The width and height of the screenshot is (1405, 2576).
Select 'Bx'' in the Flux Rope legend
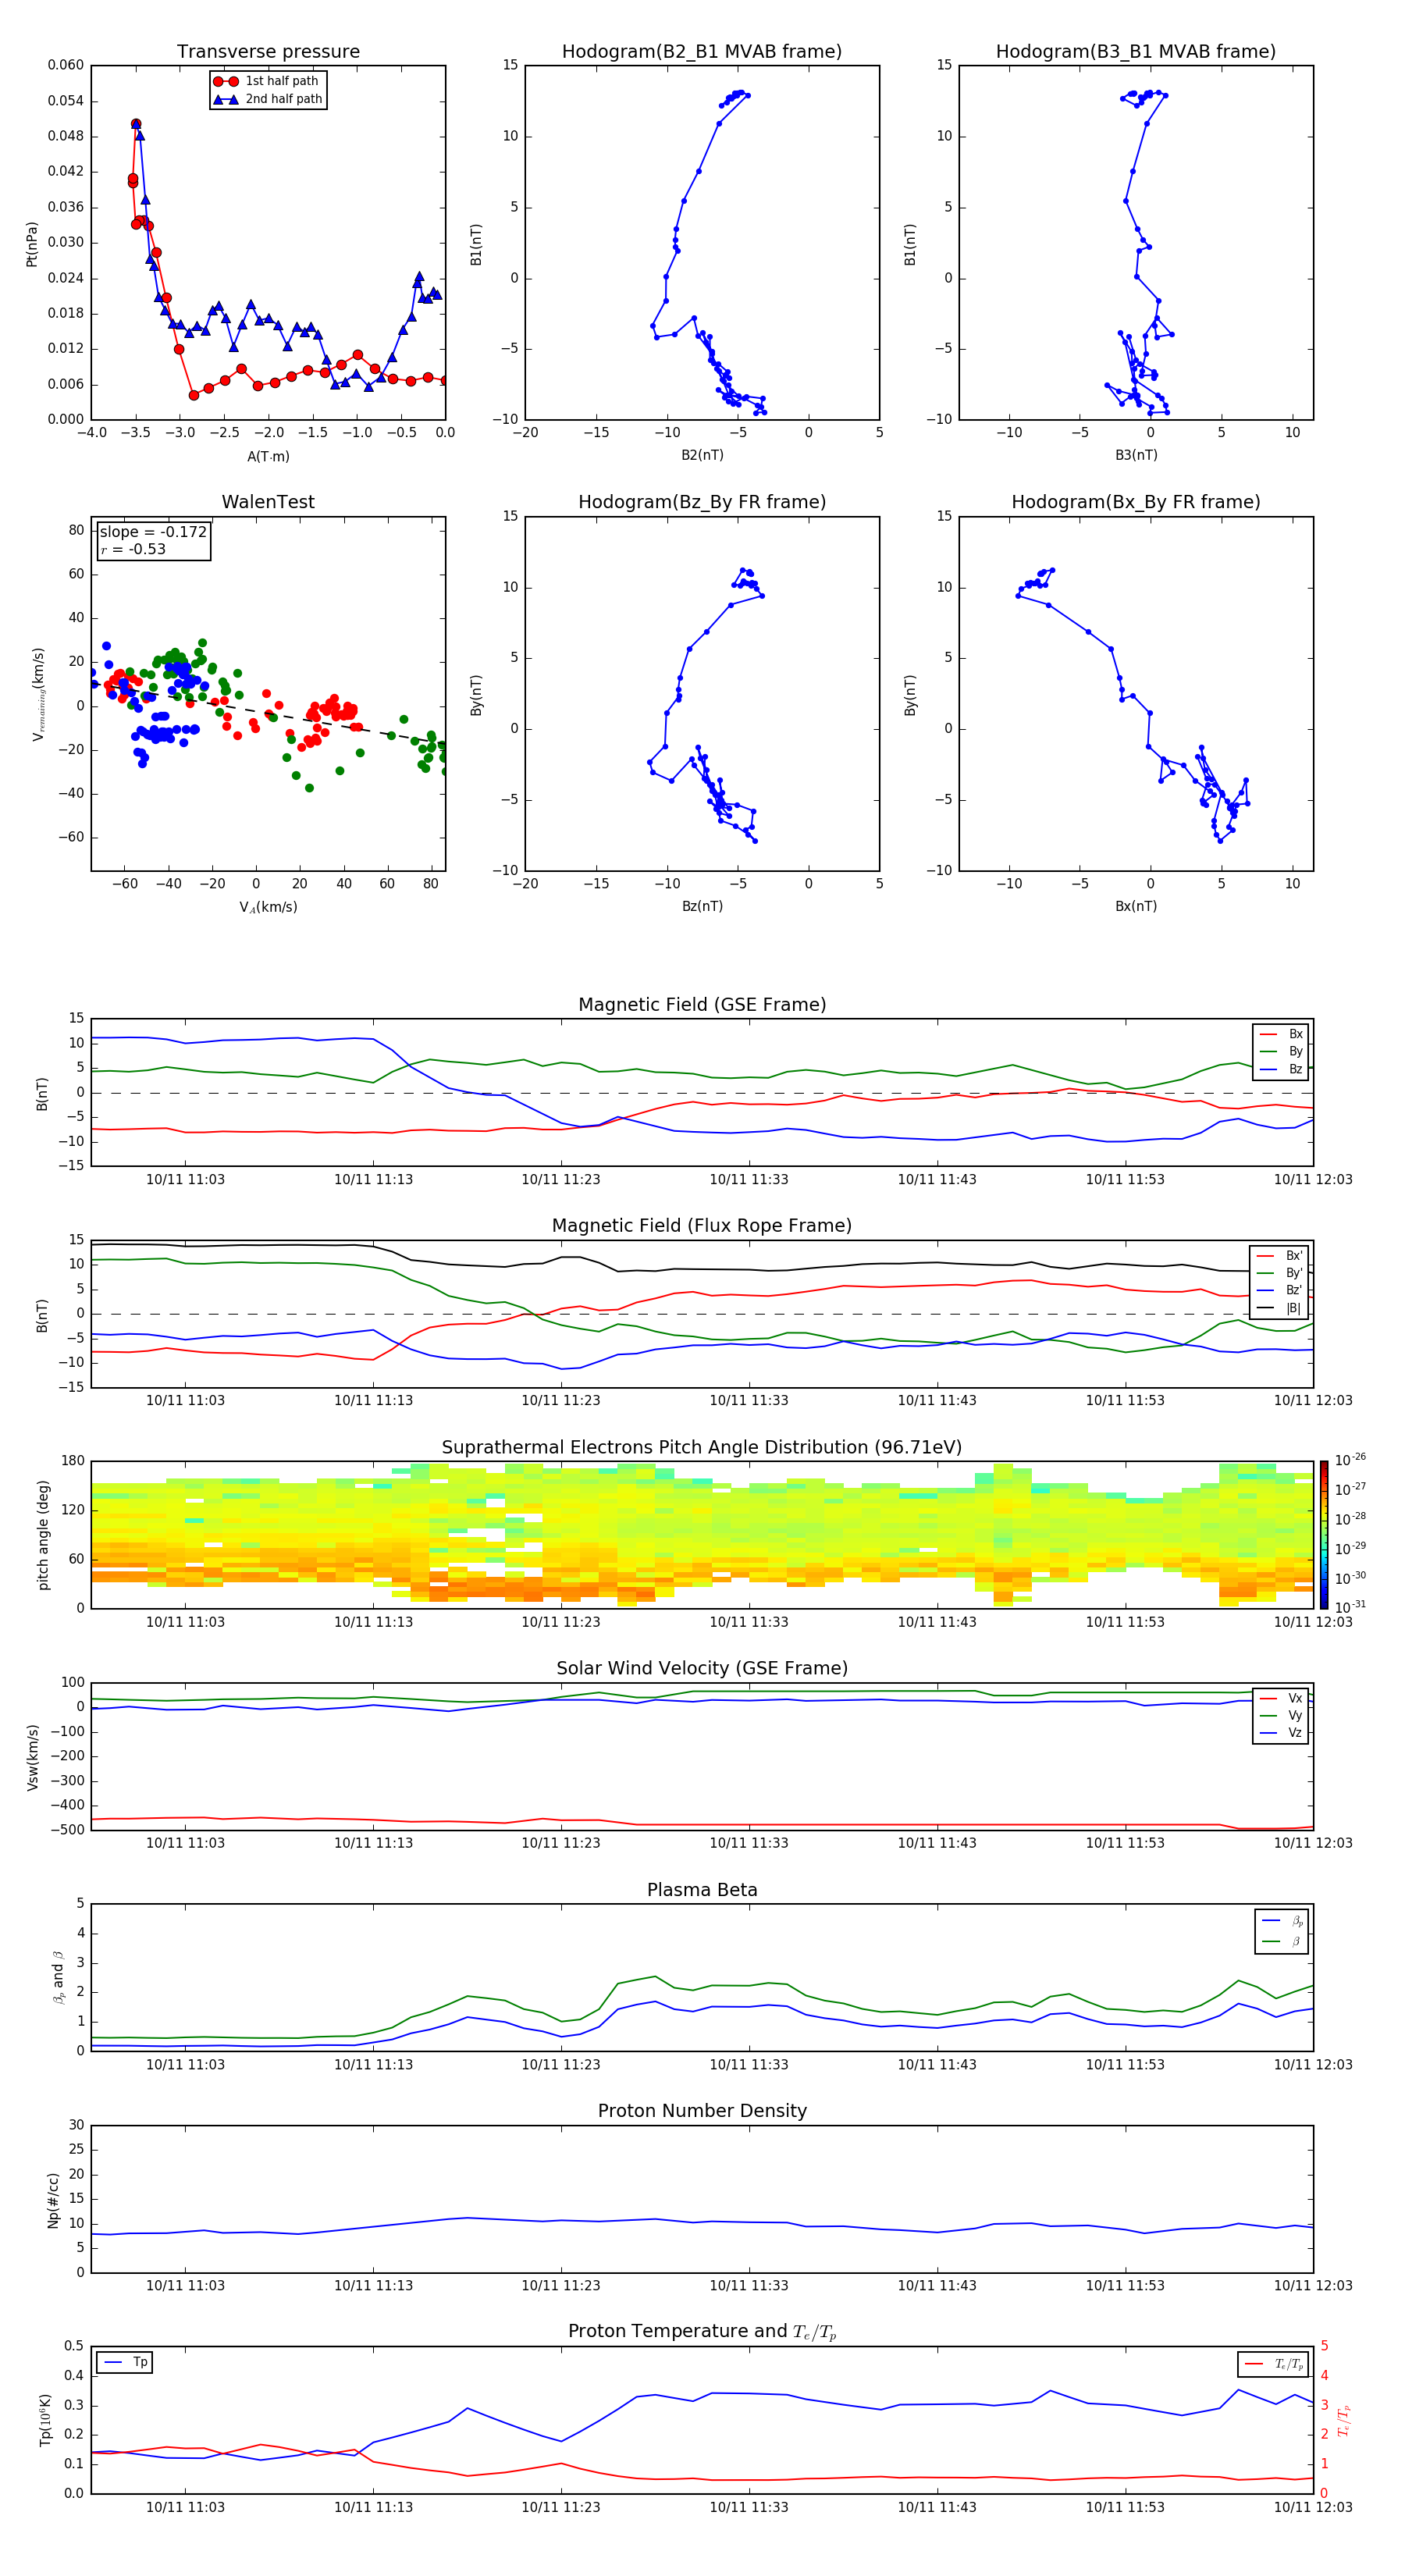coord(1280,1256)
